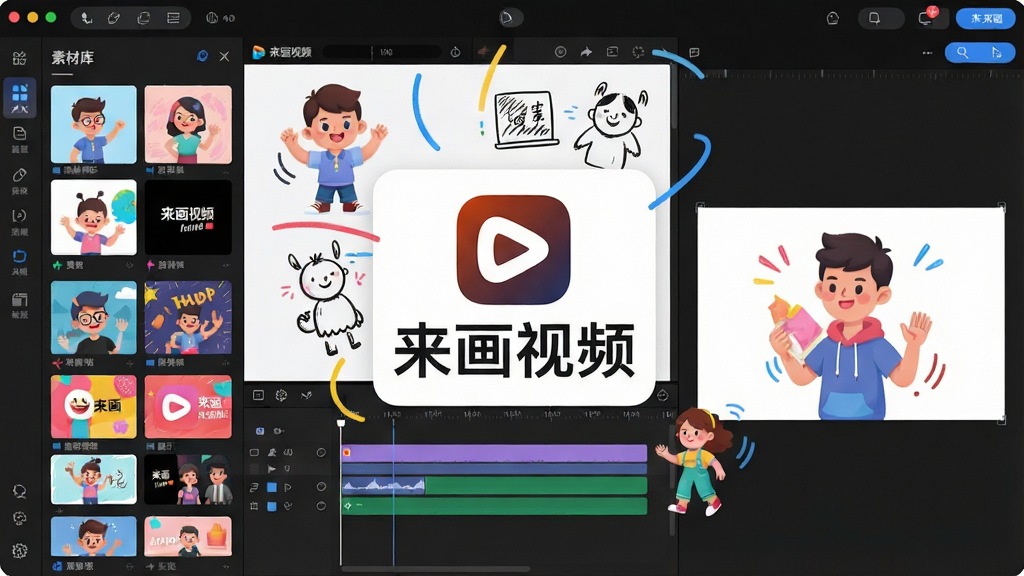Click the globe icon beside the 40 label

[x=212, y=18]
